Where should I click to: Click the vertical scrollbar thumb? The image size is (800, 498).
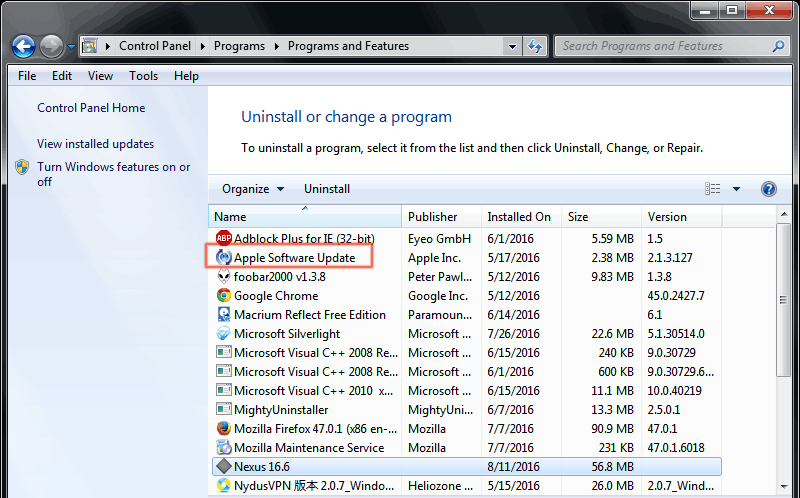tap(783, 300)
